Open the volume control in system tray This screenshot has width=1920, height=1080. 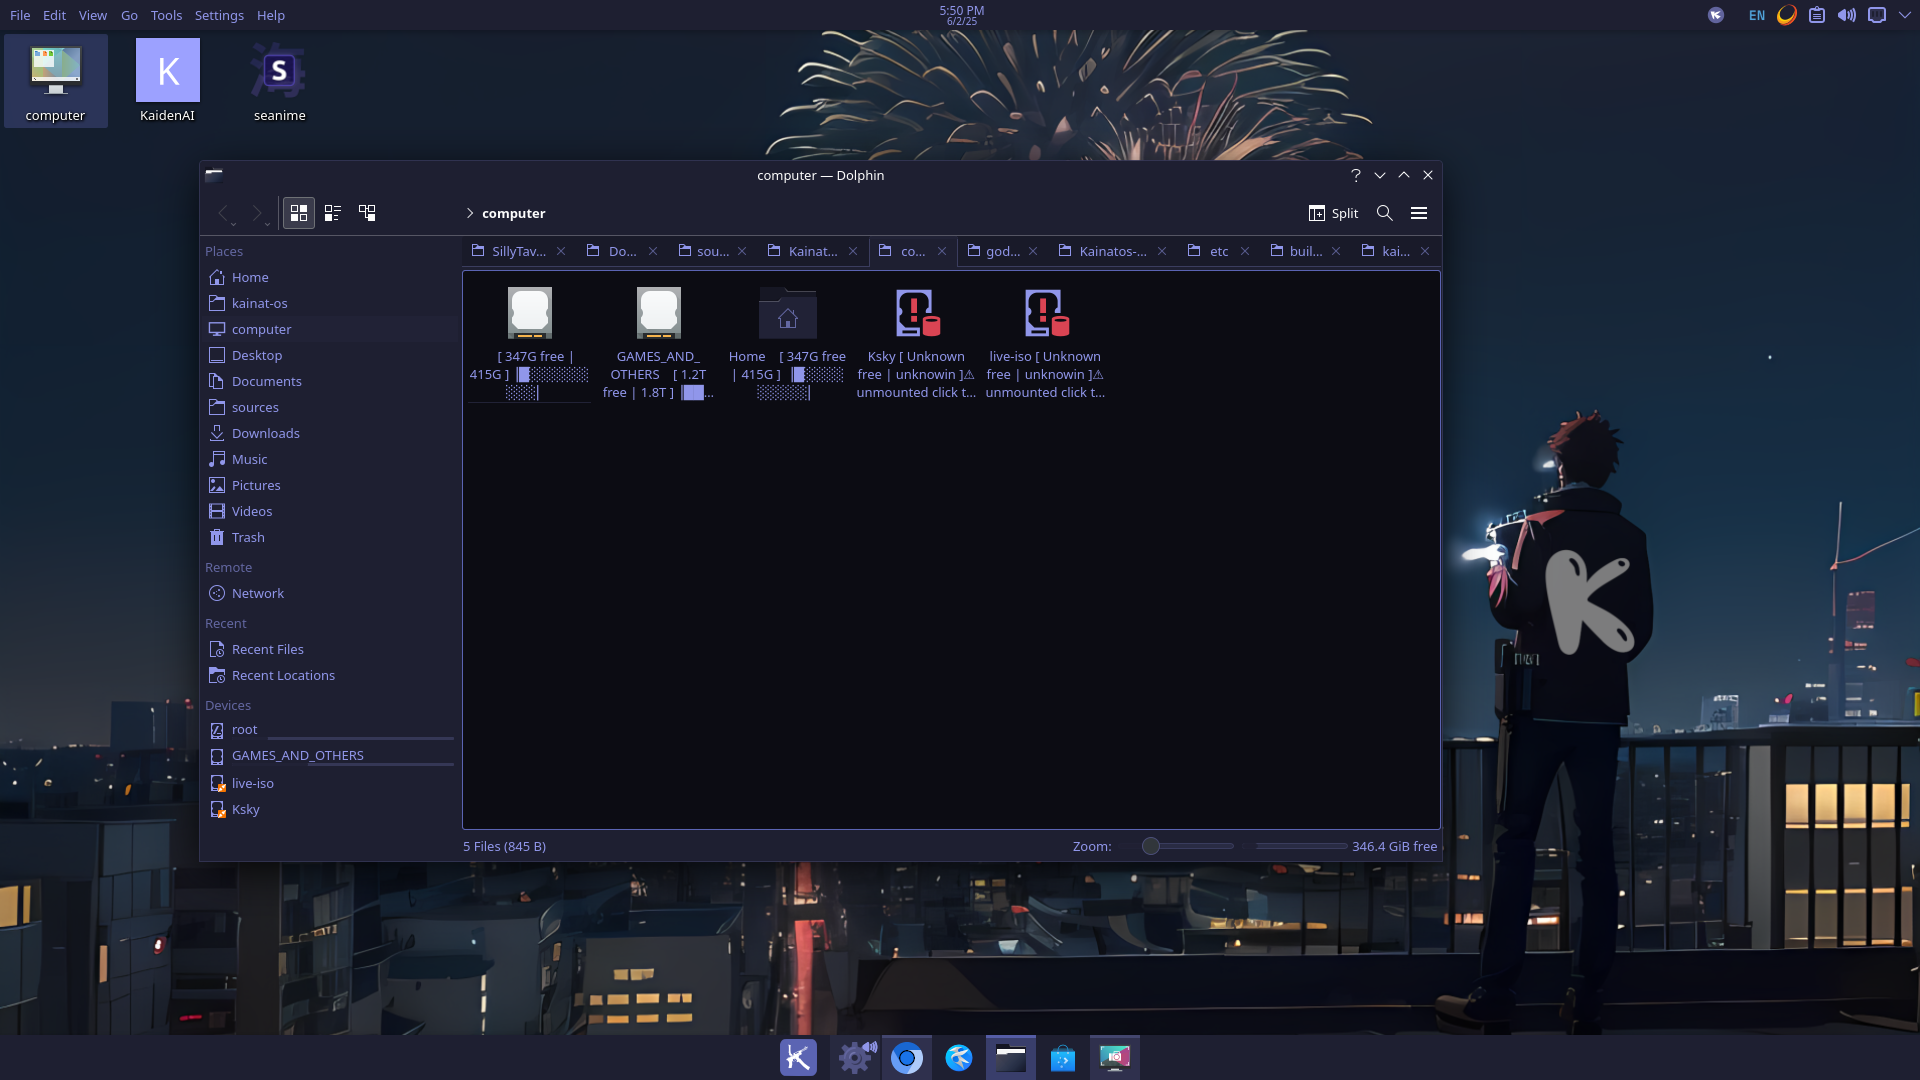[1847, 15]
